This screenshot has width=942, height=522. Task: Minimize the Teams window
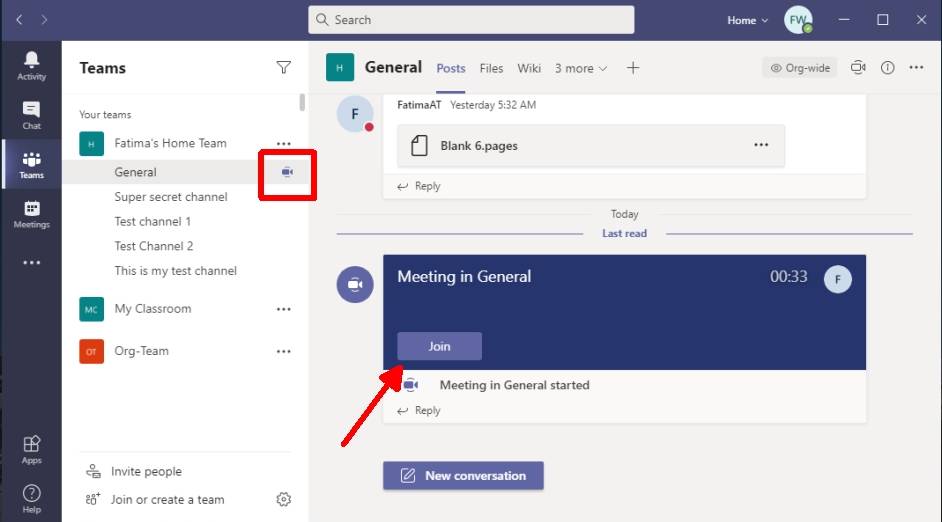point(844,20)
